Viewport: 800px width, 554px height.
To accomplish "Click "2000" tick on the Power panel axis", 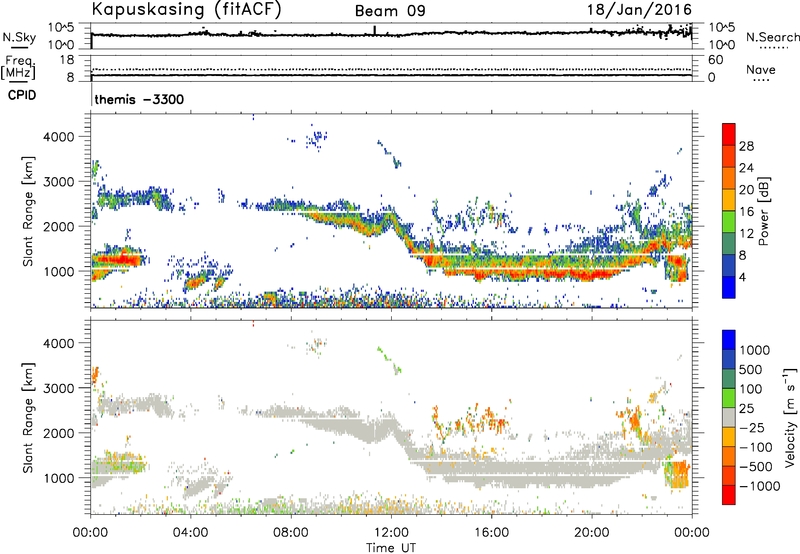I will (58, 226).
